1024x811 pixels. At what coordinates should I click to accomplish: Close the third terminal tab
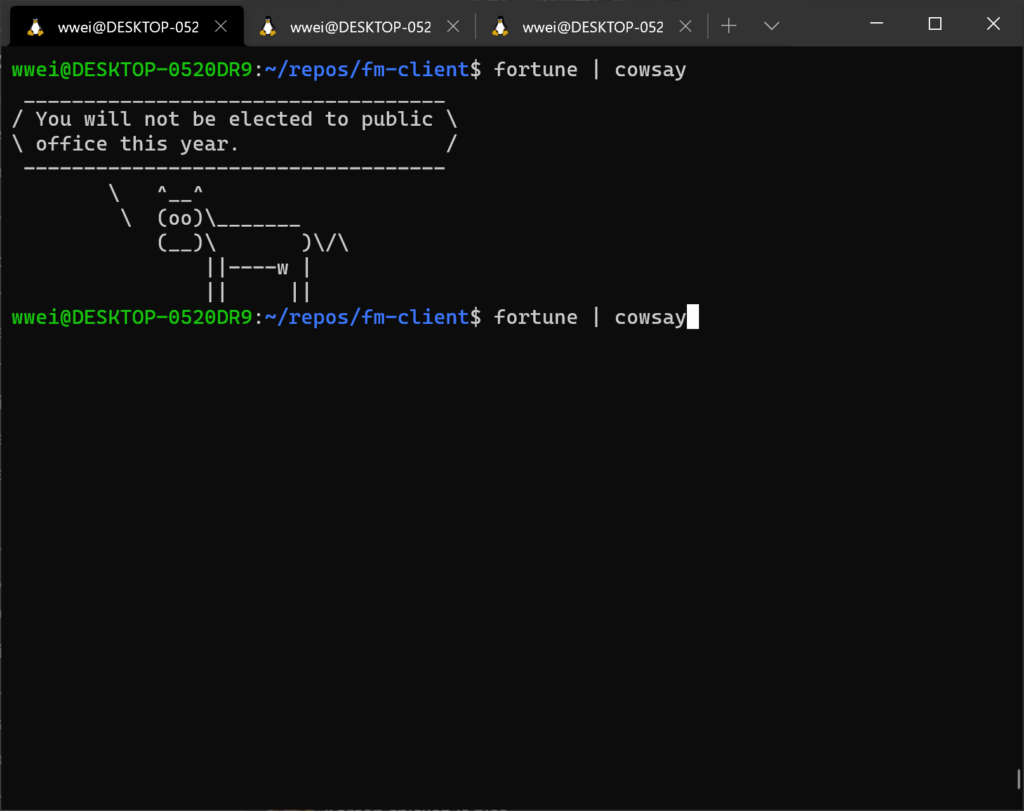tap(686, 26)
